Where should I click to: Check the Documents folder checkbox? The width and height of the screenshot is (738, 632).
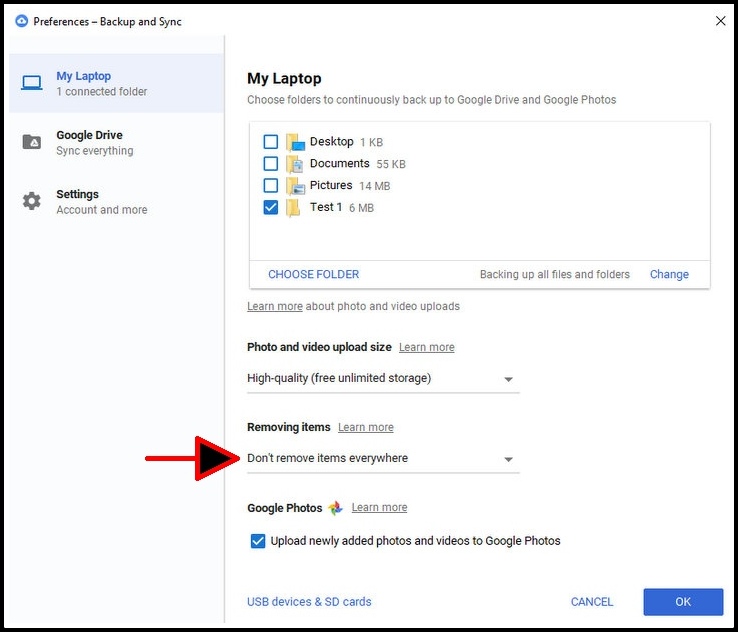(x=271, y=164)
